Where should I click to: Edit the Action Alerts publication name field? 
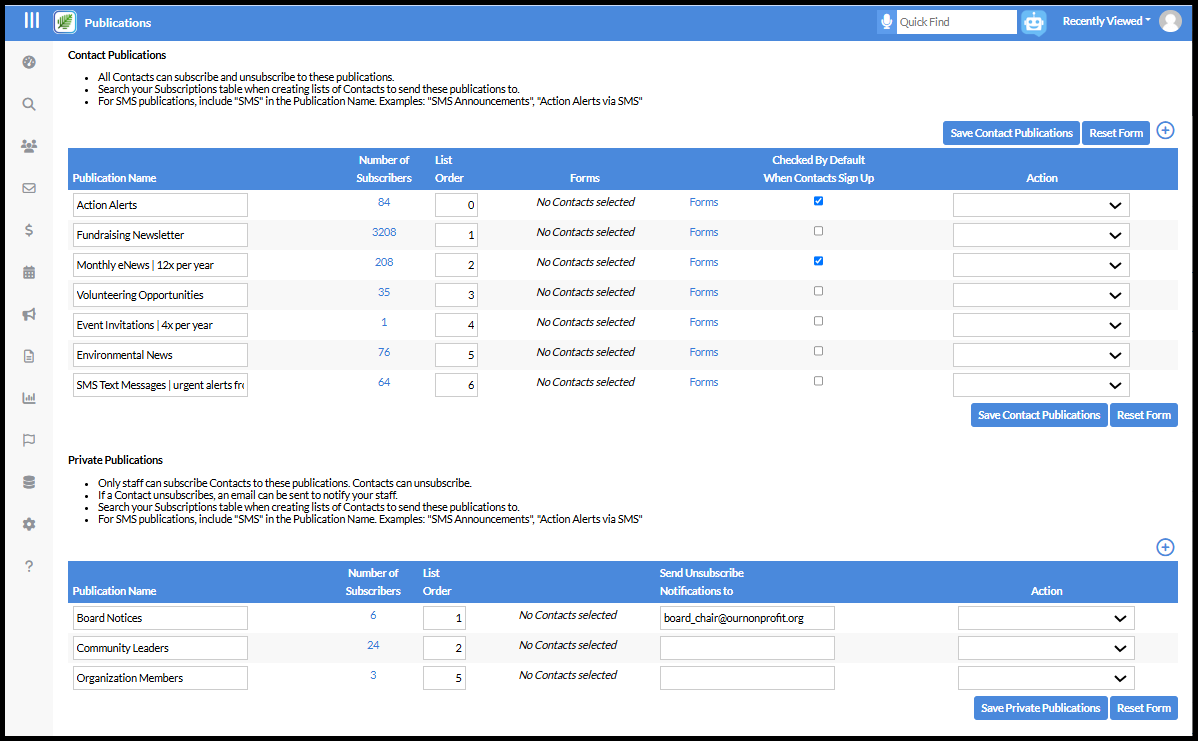tap(160, 205)
